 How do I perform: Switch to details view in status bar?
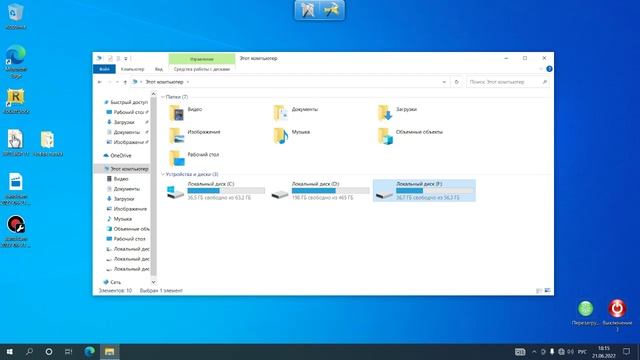point(539,291)
